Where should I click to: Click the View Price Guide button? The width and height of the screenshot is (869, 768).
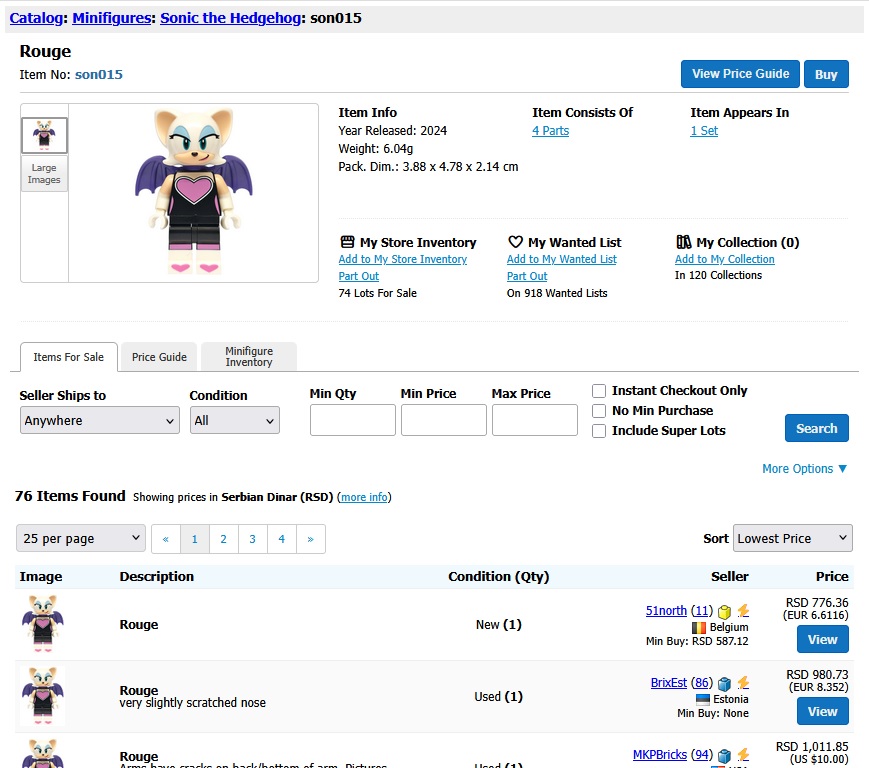click(740, 74)
